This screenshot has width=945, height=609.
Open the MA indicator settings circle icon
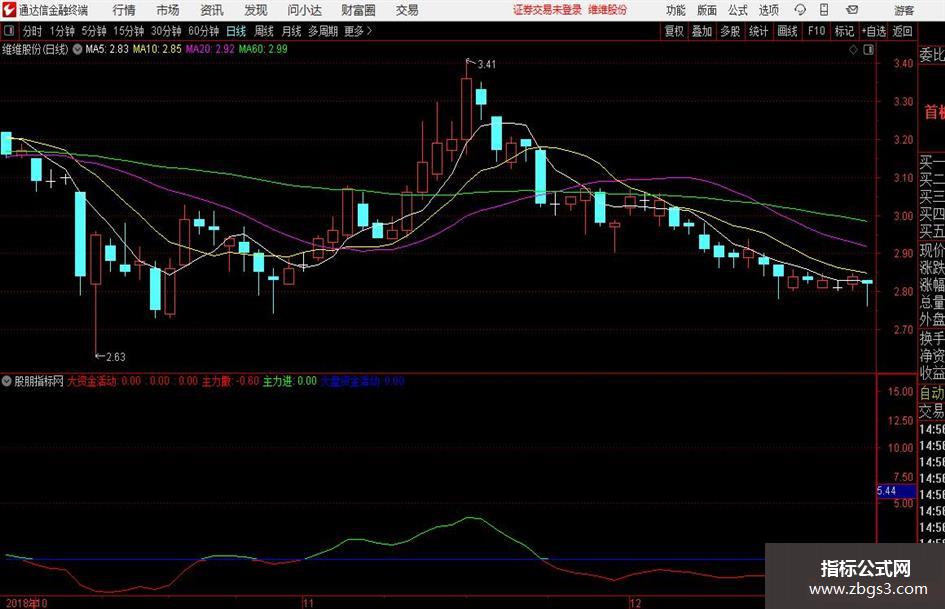(x=77, y=49)
